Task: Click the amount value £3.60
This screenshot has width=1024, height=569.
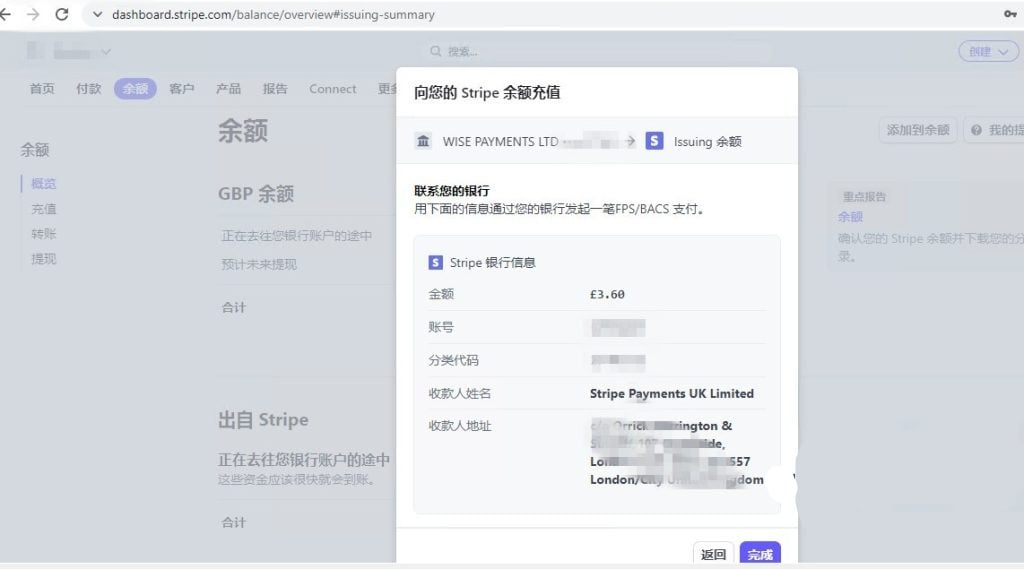Action: click(x=607, y=295)
